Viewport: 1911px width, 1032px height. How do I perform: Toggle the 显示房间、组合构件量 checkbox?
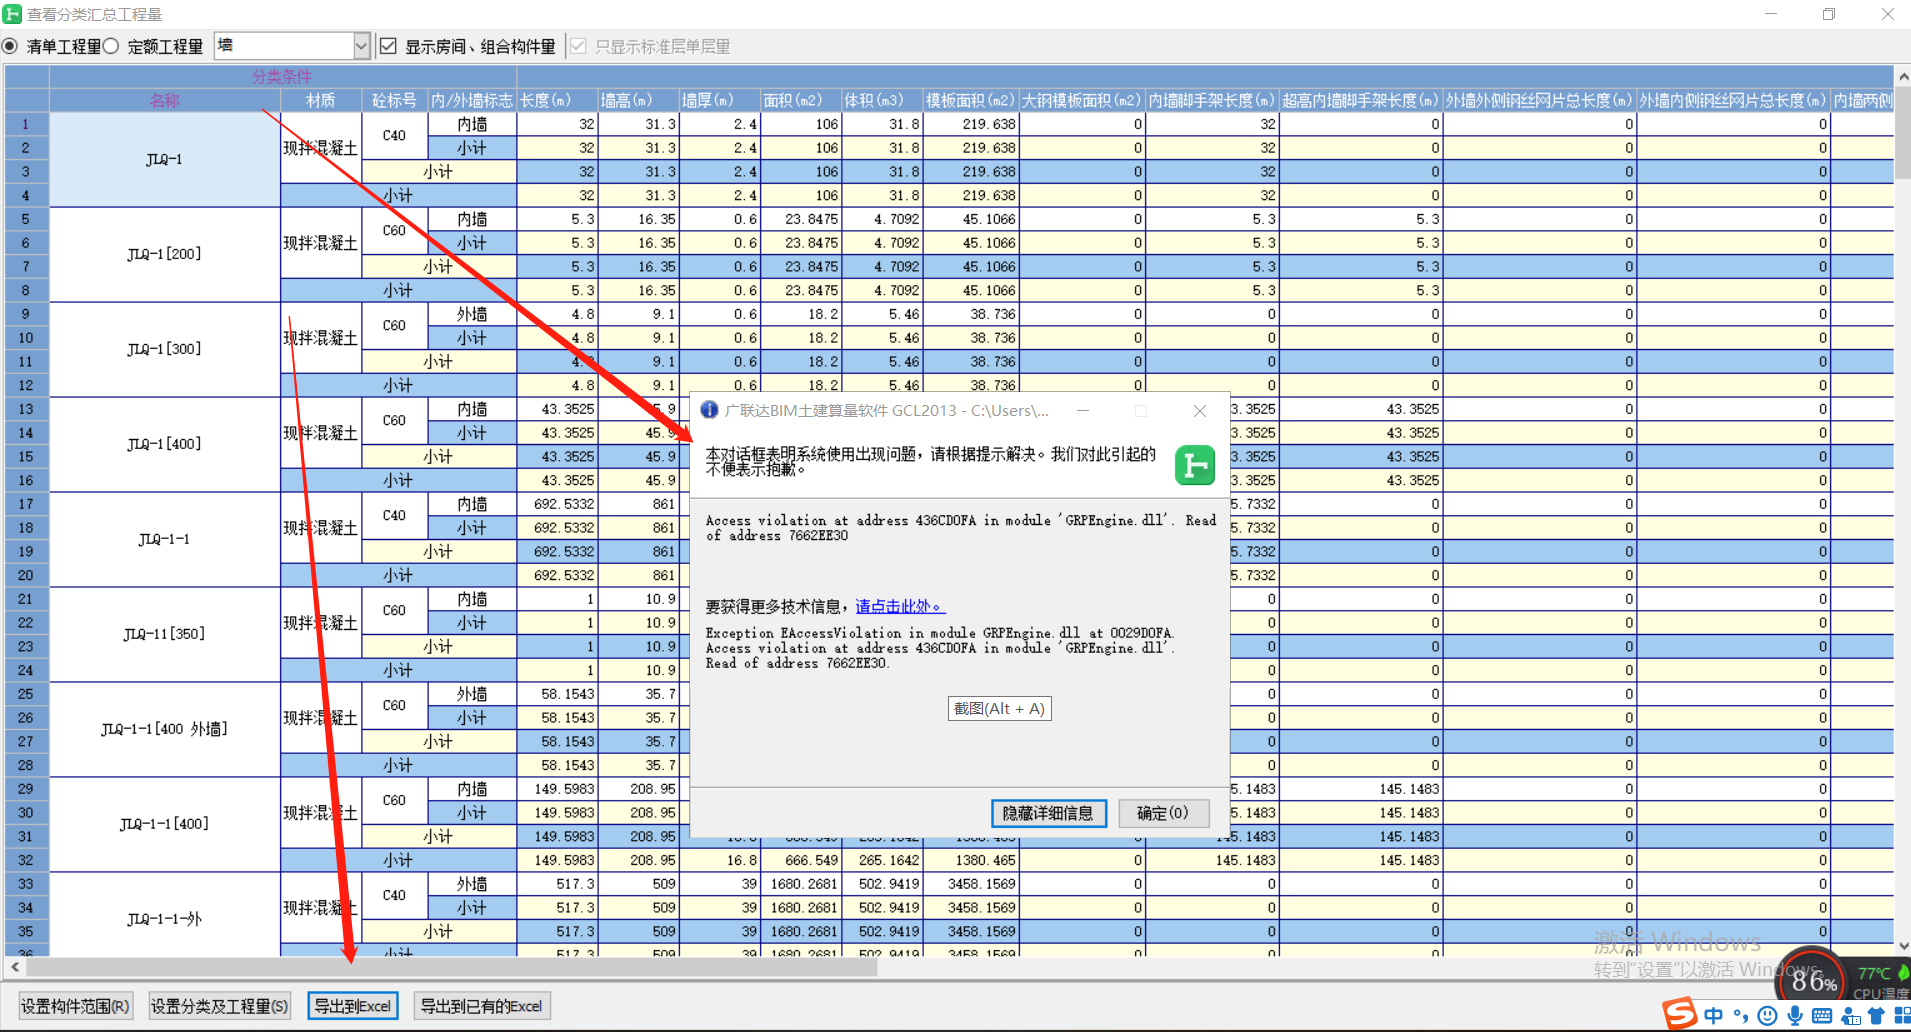click(x=388, y=46)
